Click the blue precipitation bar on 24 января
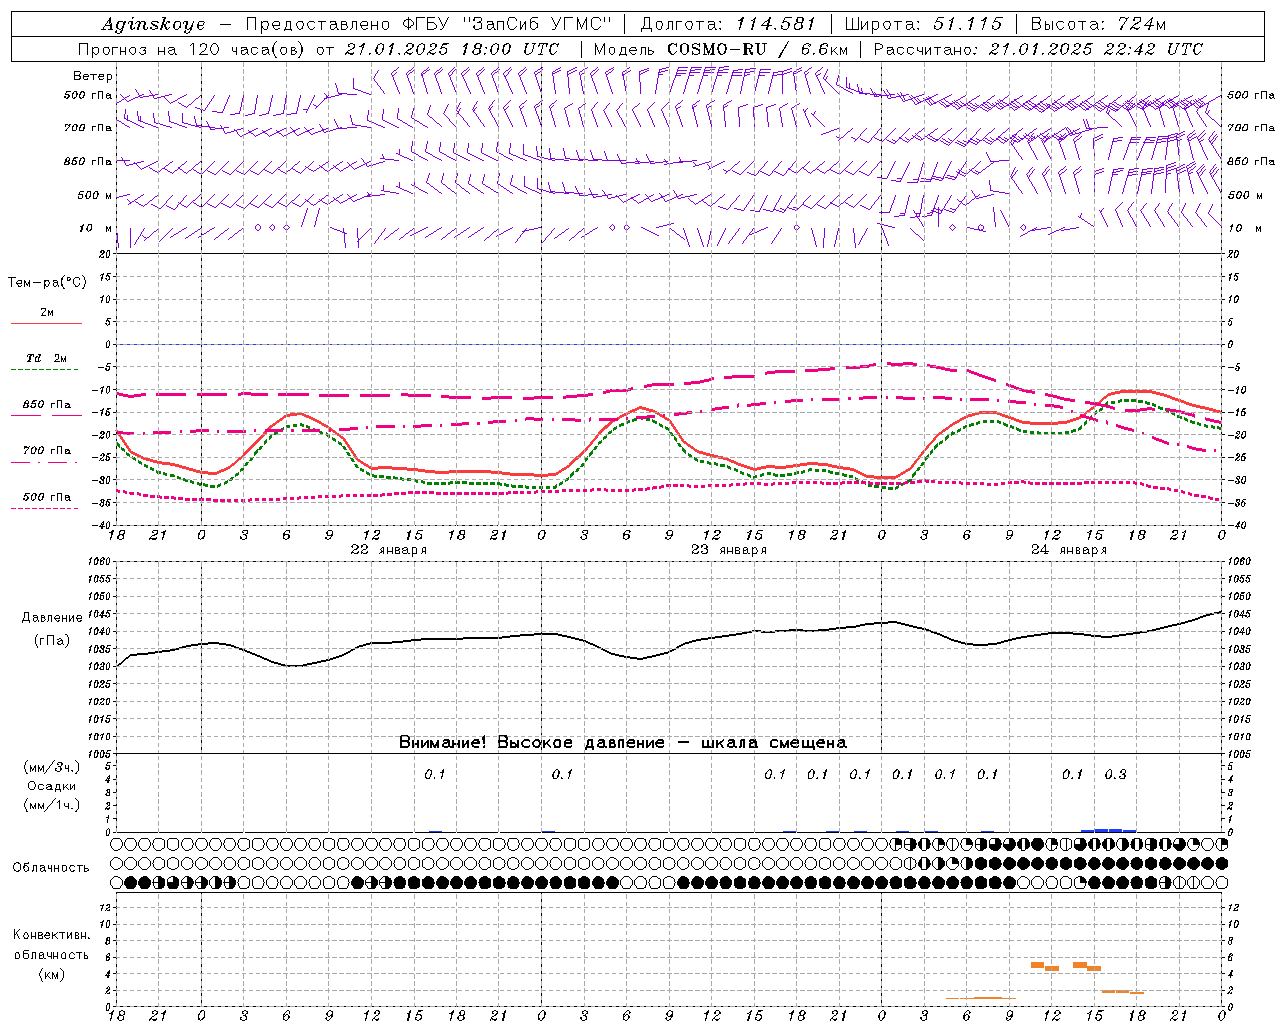 tap(1109, 830)
